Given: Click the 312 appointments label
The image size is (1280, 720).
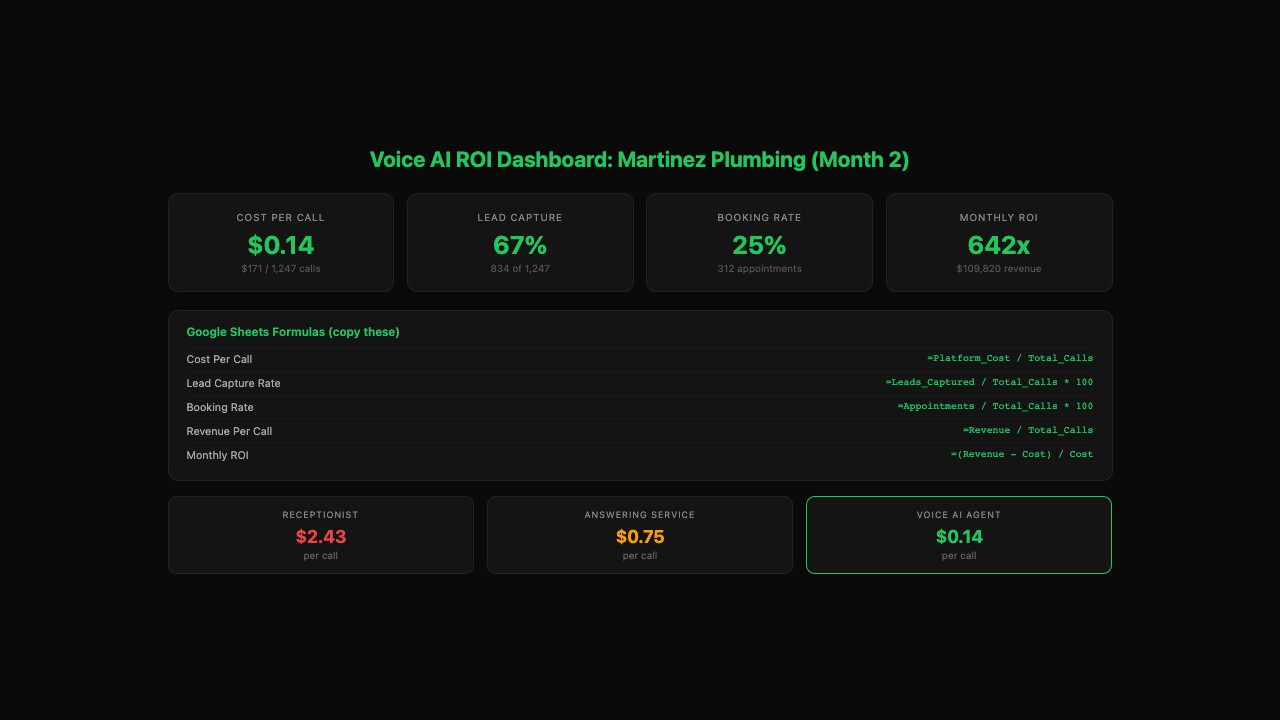Looking at the screenshot, I should click(x=759, y=268).
